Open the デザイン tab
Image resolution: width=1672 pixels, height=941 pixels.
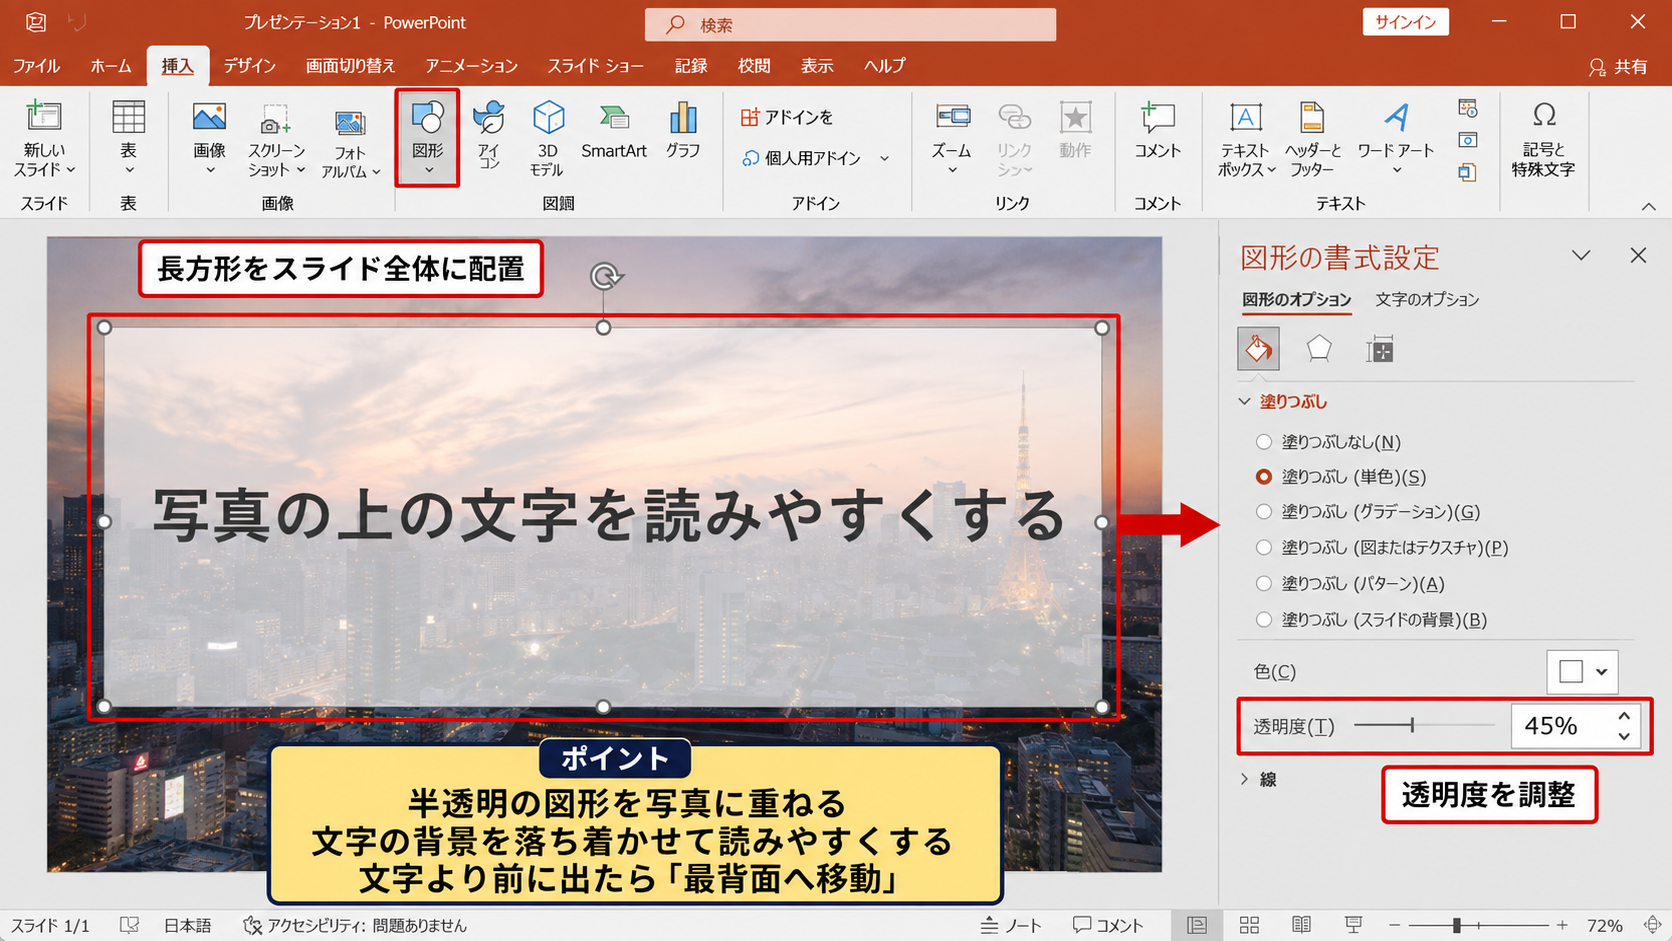pyautogui.click(x=250, y=66)
